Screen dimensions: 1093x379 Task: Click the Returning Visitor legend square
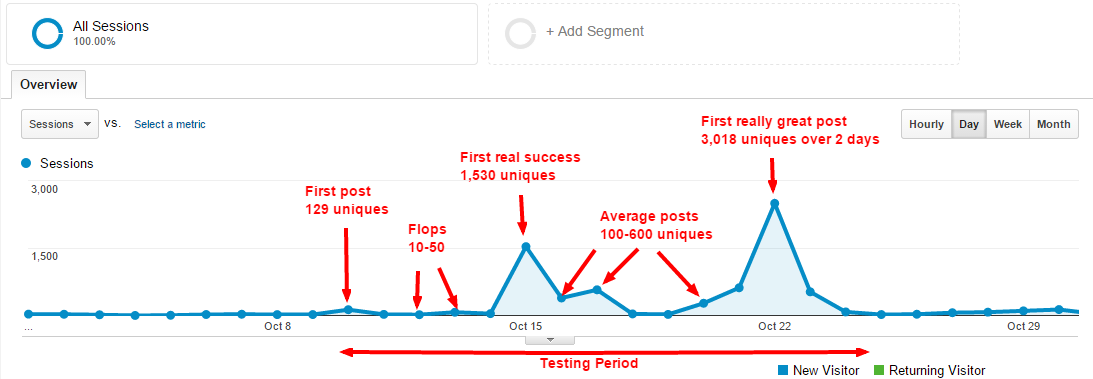(x=878, y=370)
